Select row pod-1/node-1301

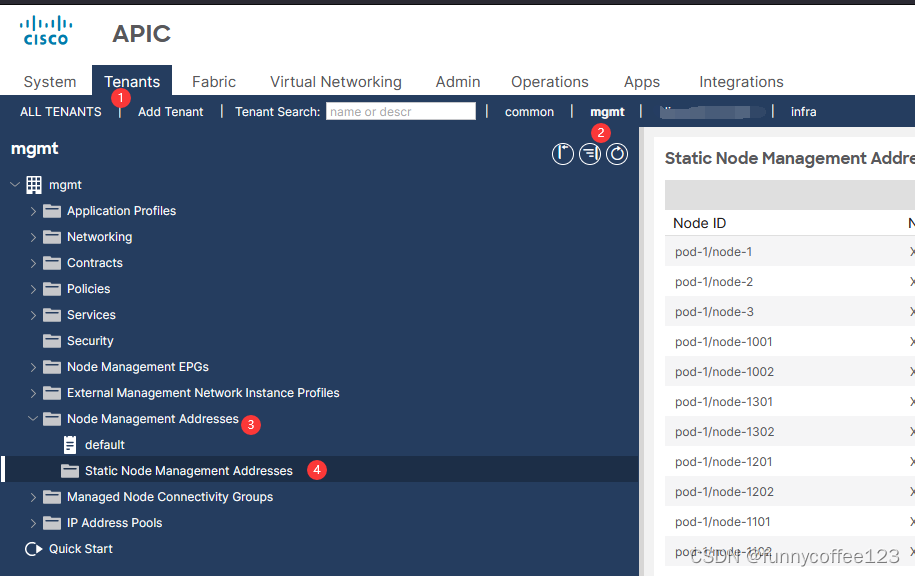tap(790, 402)
